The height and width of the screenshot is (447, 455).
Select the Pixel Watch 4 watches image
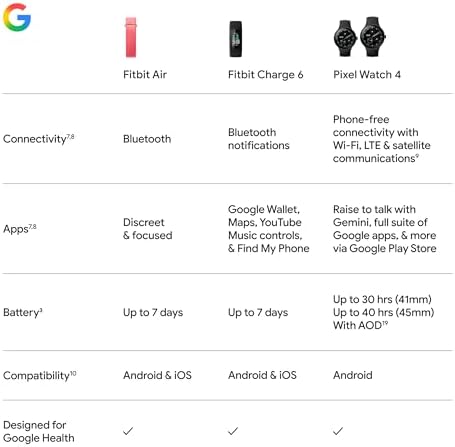click(x=360, y=37)
